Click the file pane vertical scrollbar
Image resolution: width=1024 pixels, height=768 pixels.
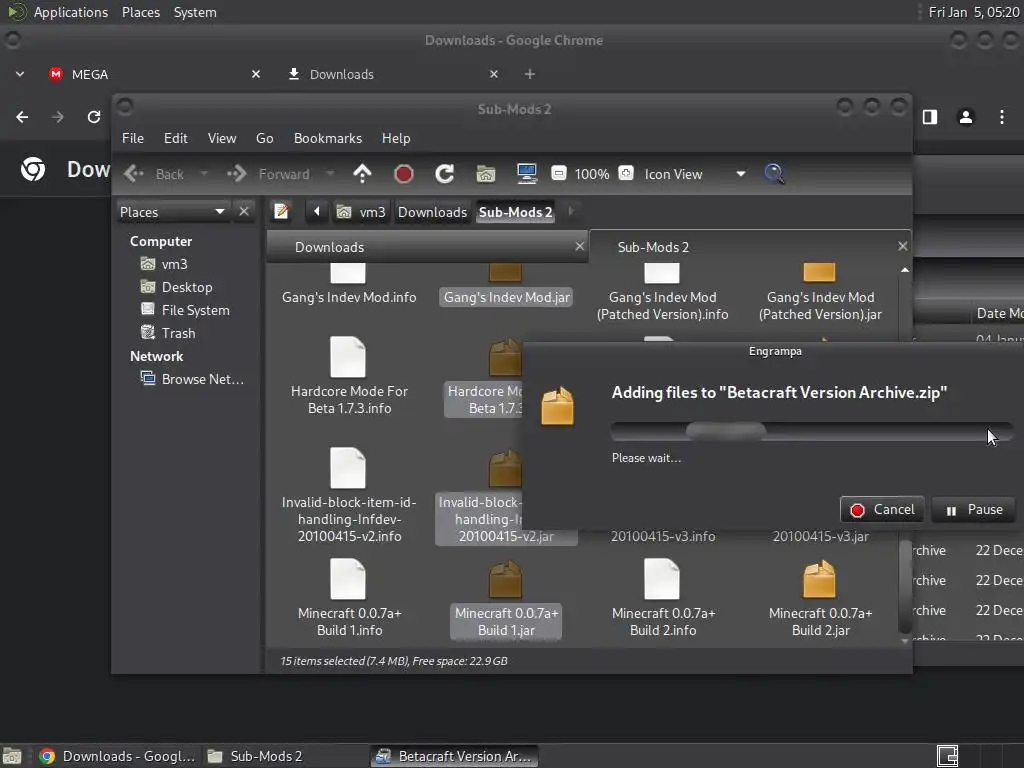point(904,588)
